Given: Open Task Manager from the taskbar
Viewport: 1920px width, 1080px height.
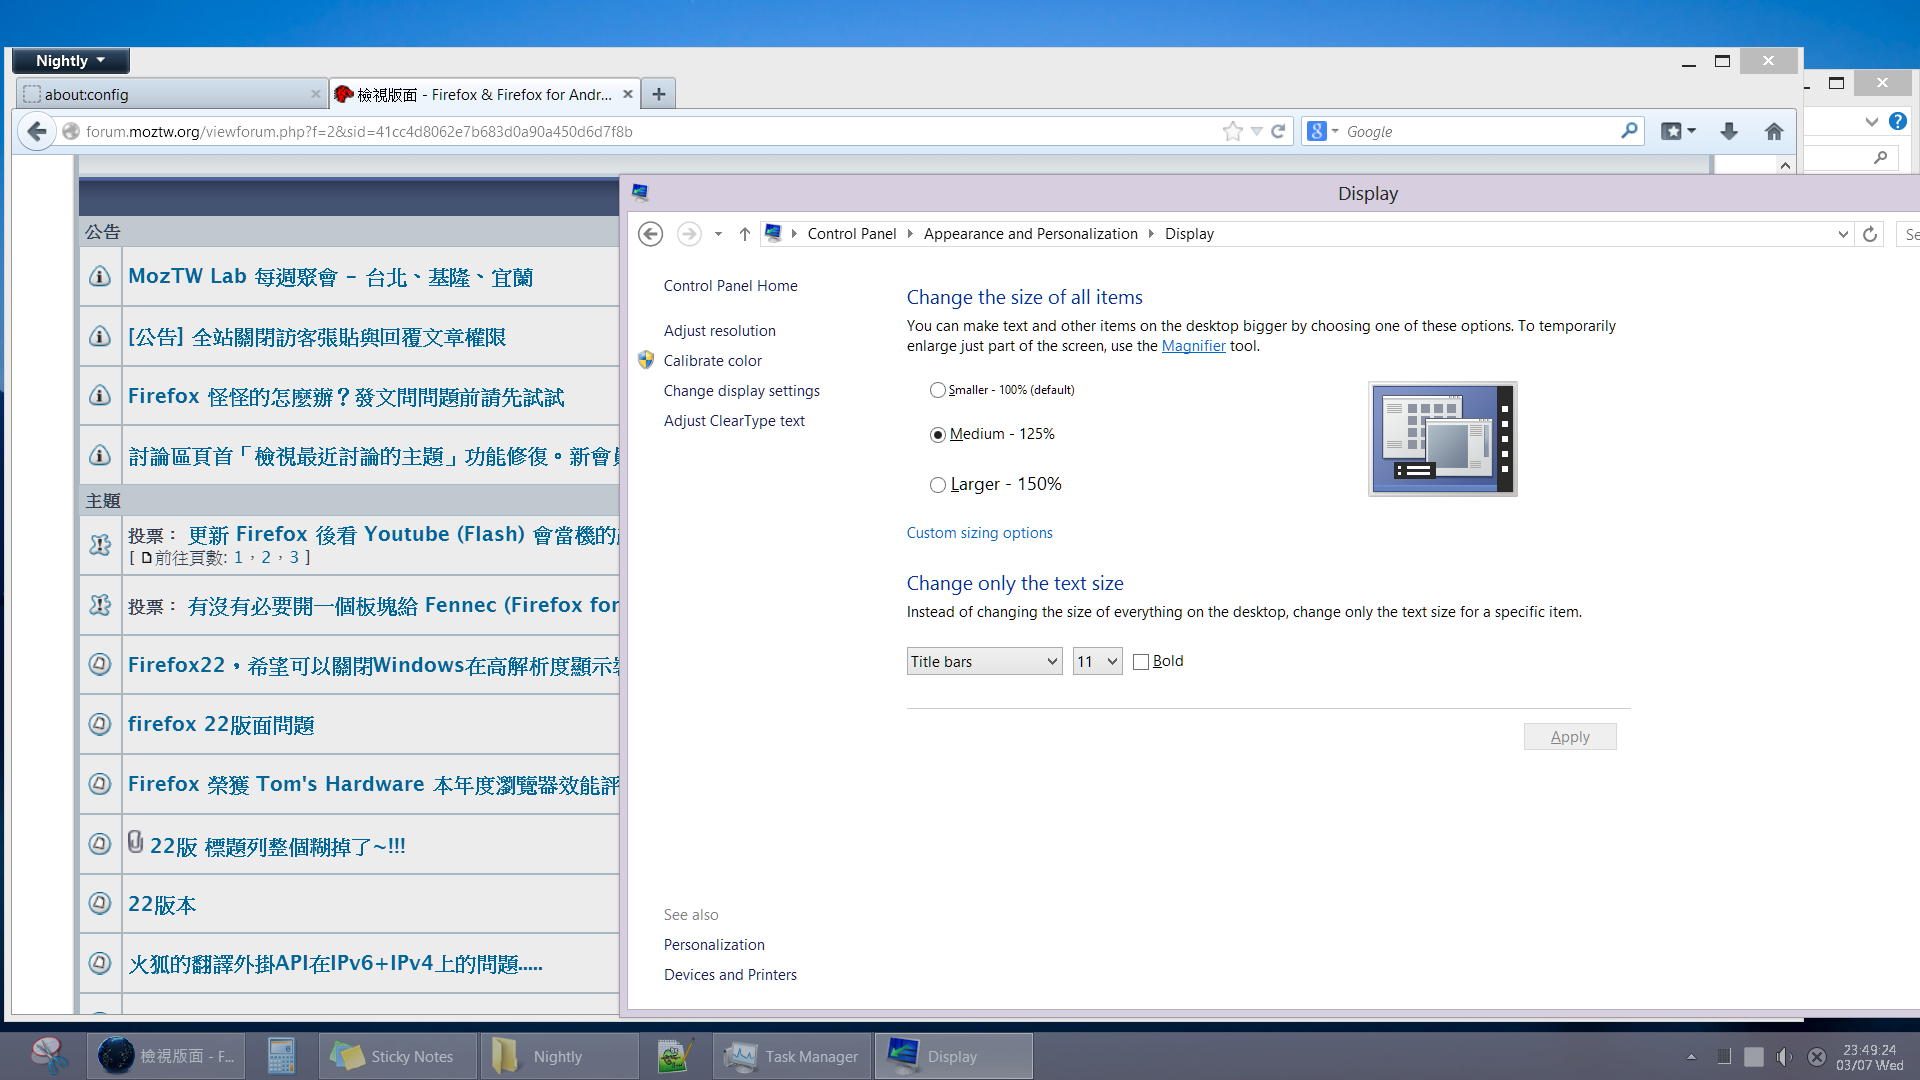Looking at the screenshot, I should coord(791,1056).
